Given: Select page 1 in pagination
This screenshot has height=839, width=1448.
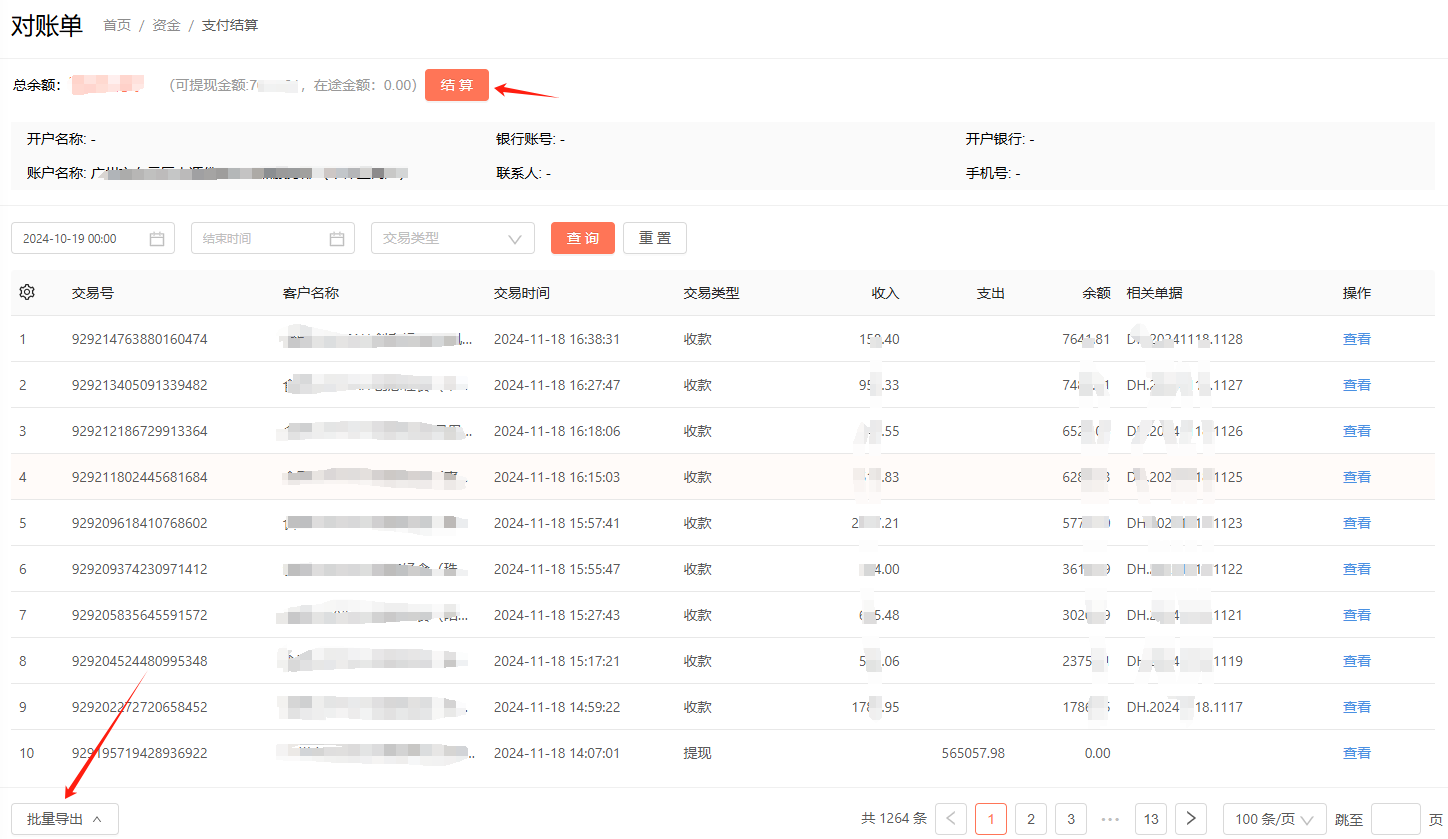Looking at the screenshot, I should coord(991,819).
